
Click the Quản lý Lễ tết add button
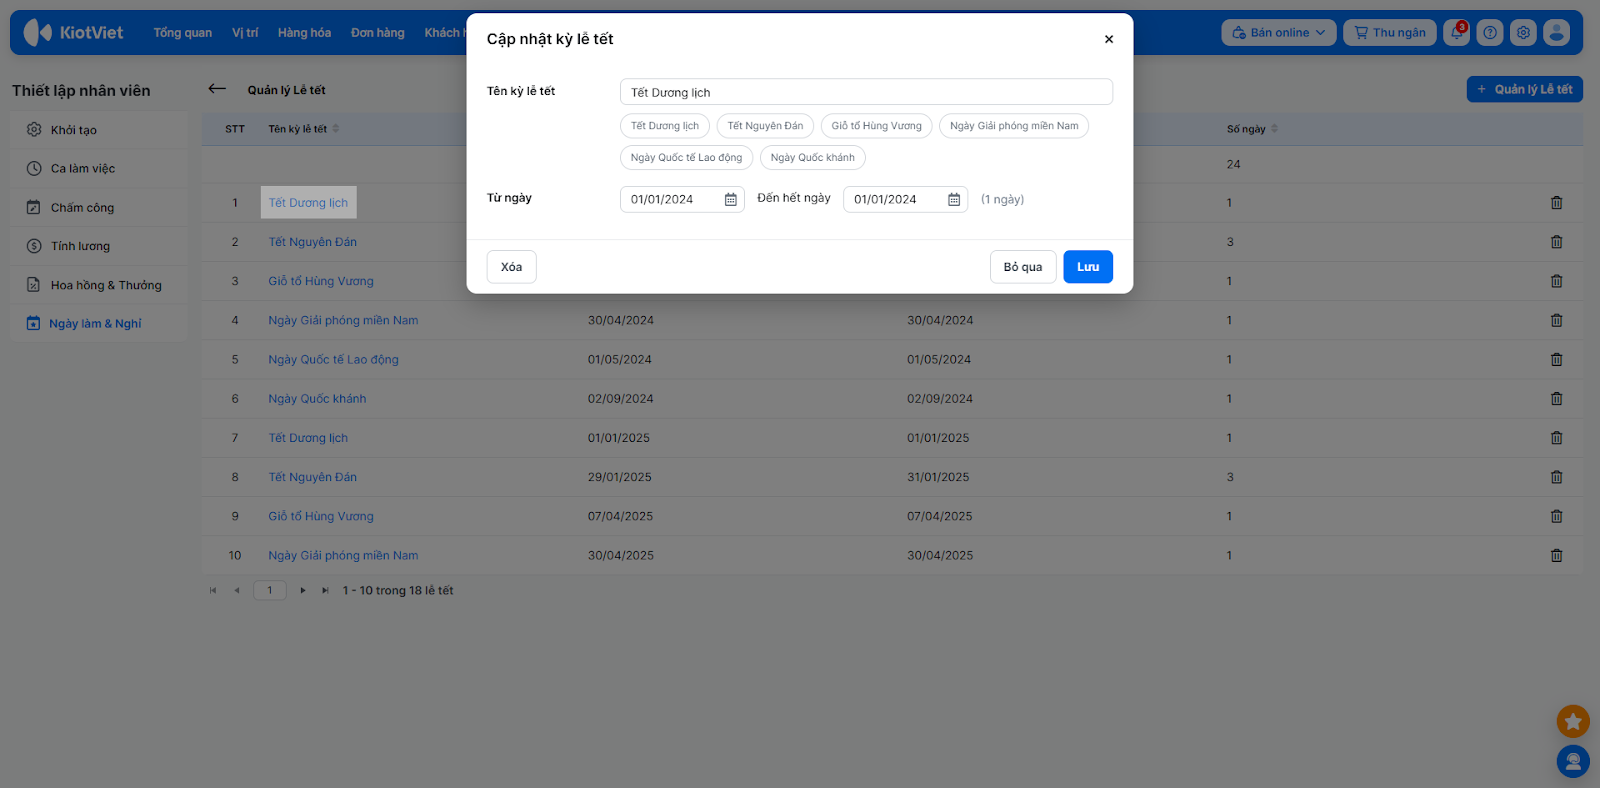[1525, 89]
